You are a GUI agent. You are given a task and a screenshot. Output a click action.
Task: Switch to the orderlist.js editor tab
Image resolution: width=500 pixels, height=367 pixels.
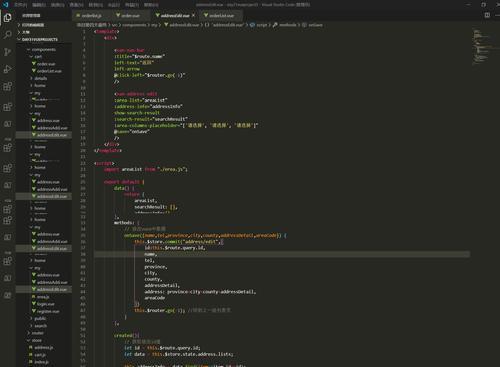coord(89,15)
